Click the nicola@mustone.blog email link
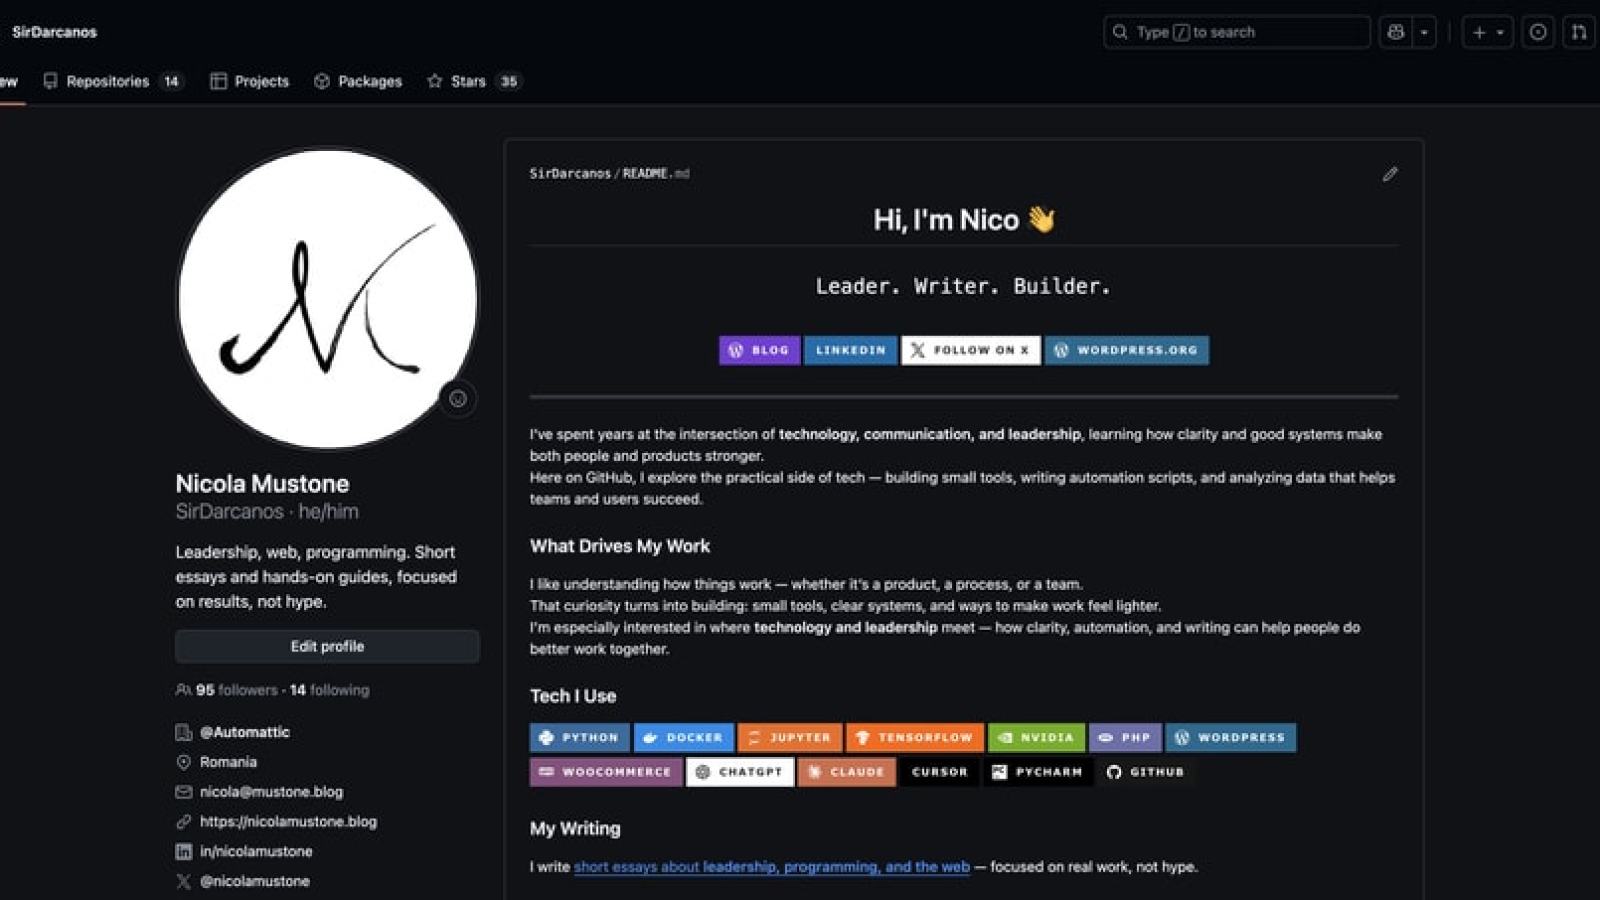The image size is (1600, 900). 271,792
